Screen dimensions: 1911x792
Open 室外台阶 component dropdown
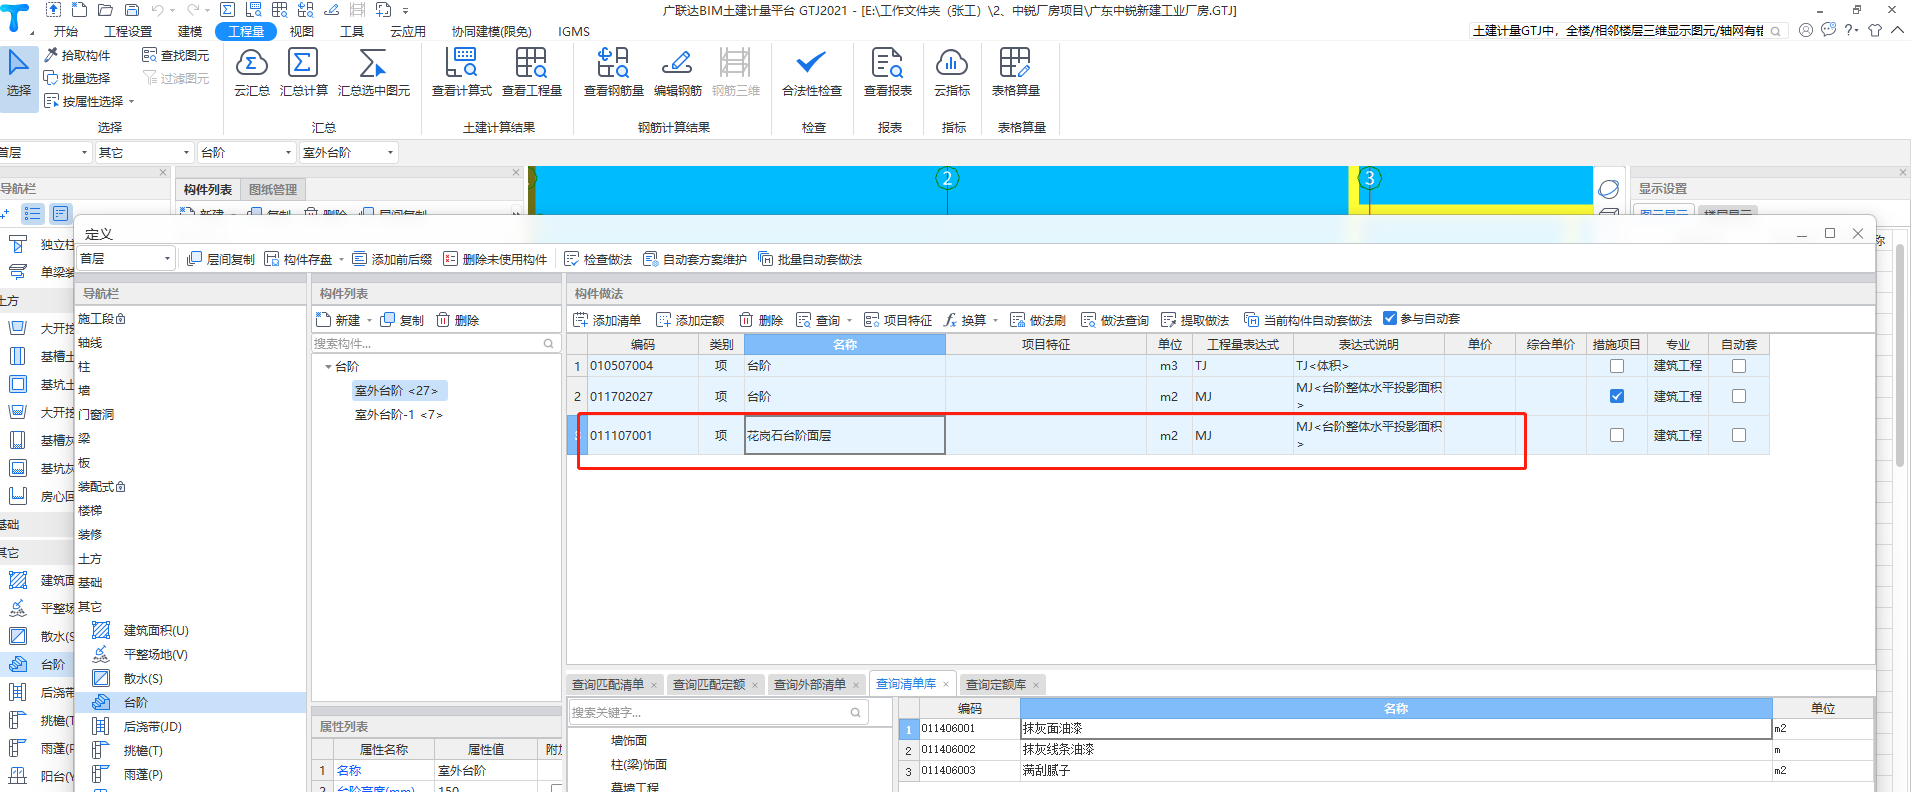(348, 152)
